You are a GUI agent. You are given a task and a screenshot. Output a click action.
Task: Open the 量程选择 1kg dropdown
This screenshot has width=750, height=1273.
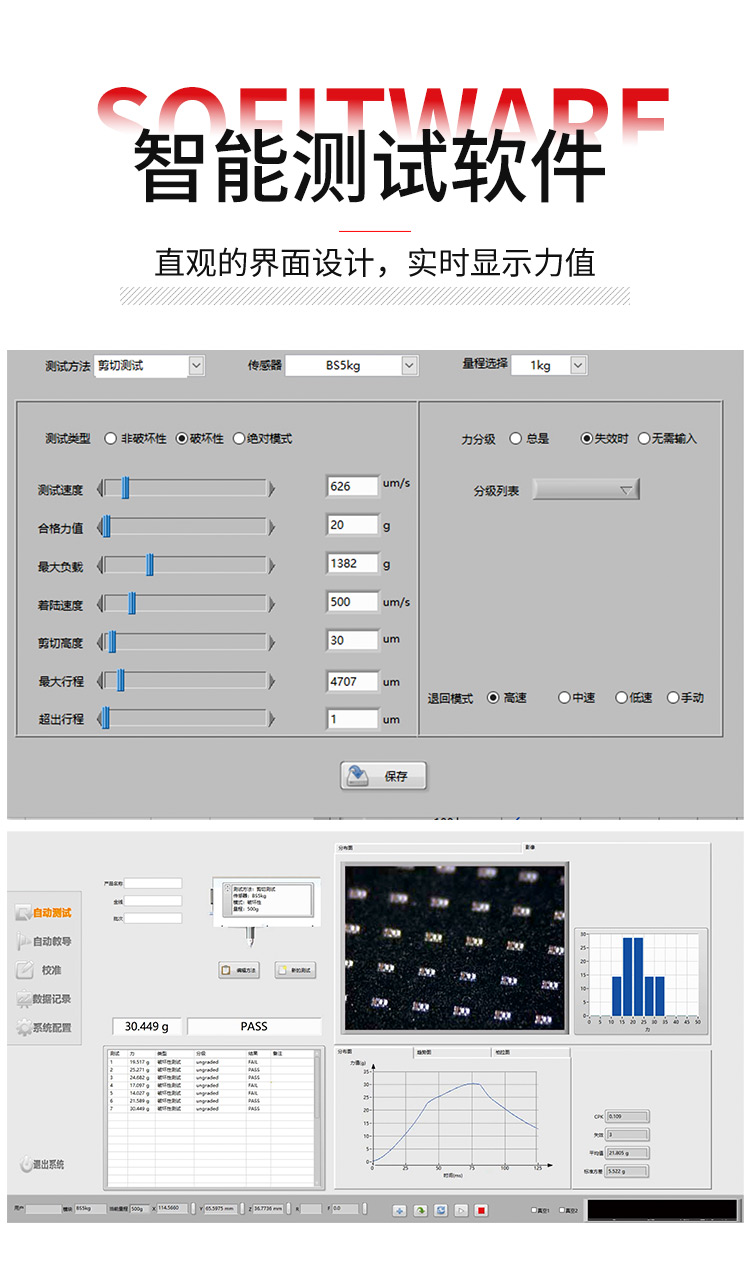click(x=578, y=366)
